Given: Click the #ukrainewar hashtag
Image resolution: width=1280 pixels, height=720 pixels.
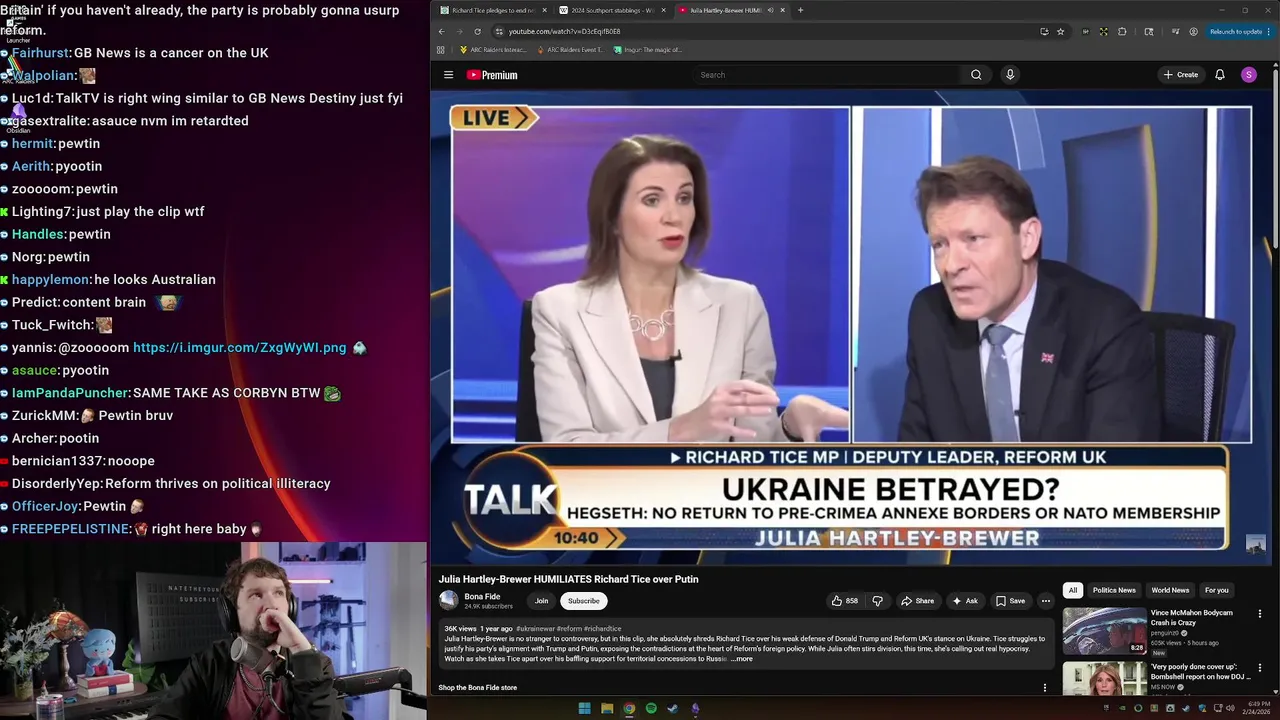Looking at the screenshot, I should (535, 629).
